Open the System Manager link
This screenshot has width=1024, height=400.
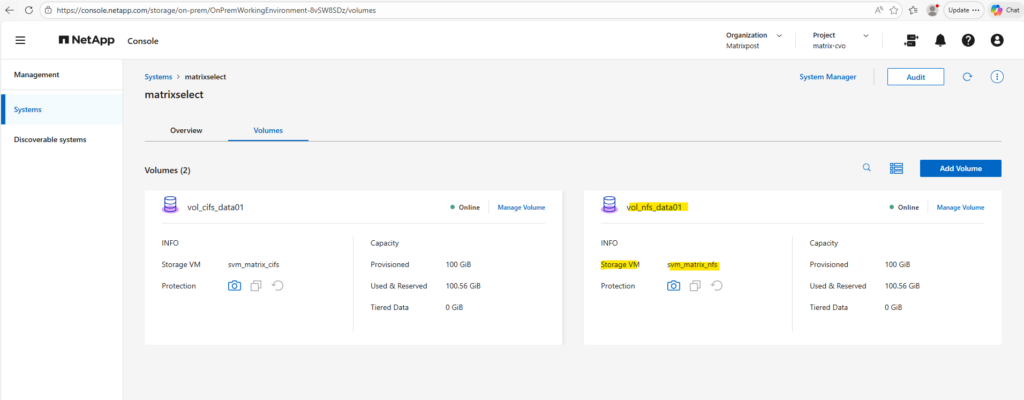point(827,77)
